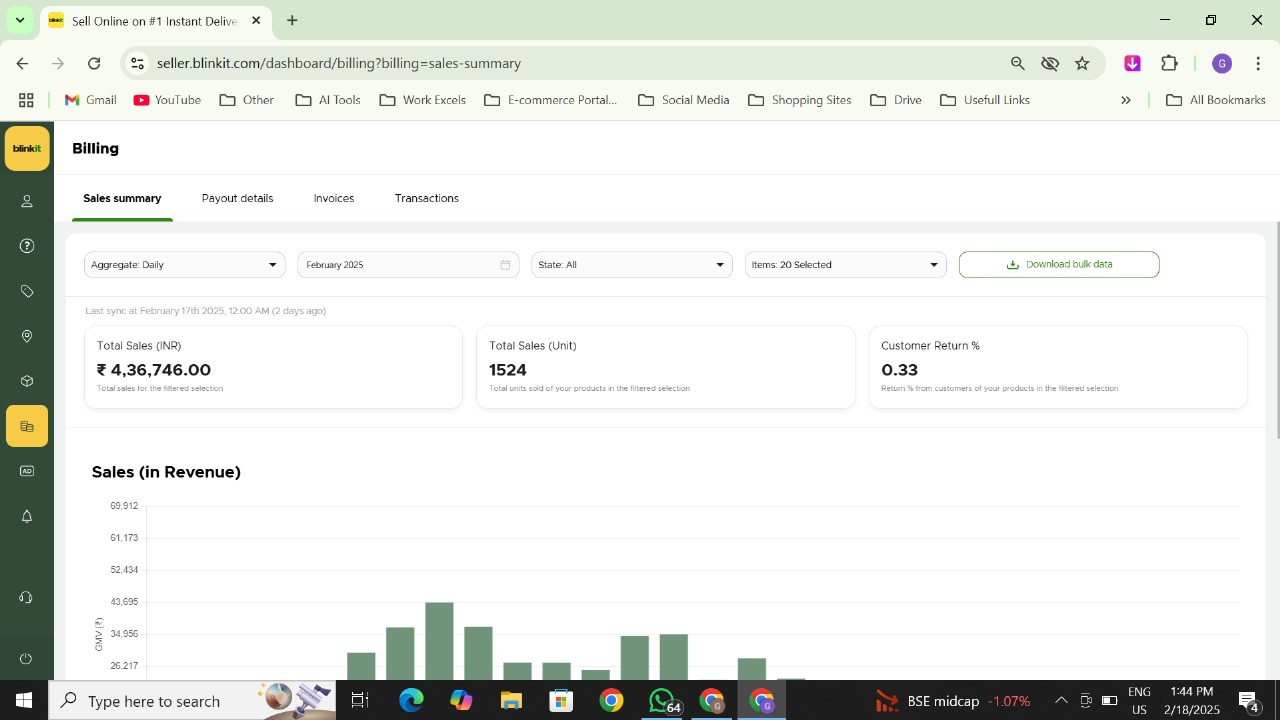Open the Transactions tab
Image resolution: width=1280 pixels, height=720 pixels.
pos(427,199)
